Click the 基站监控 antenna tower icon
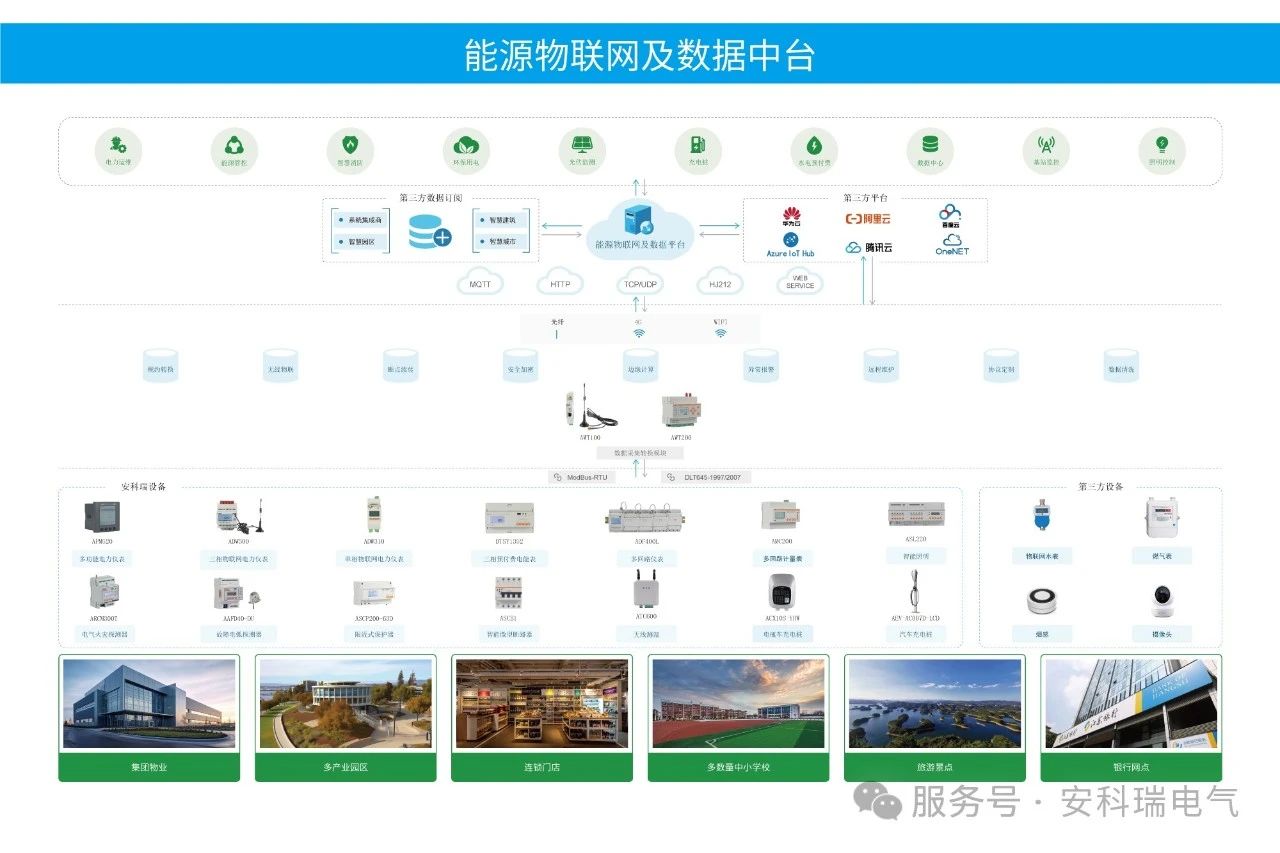 tap(1046, 144)
